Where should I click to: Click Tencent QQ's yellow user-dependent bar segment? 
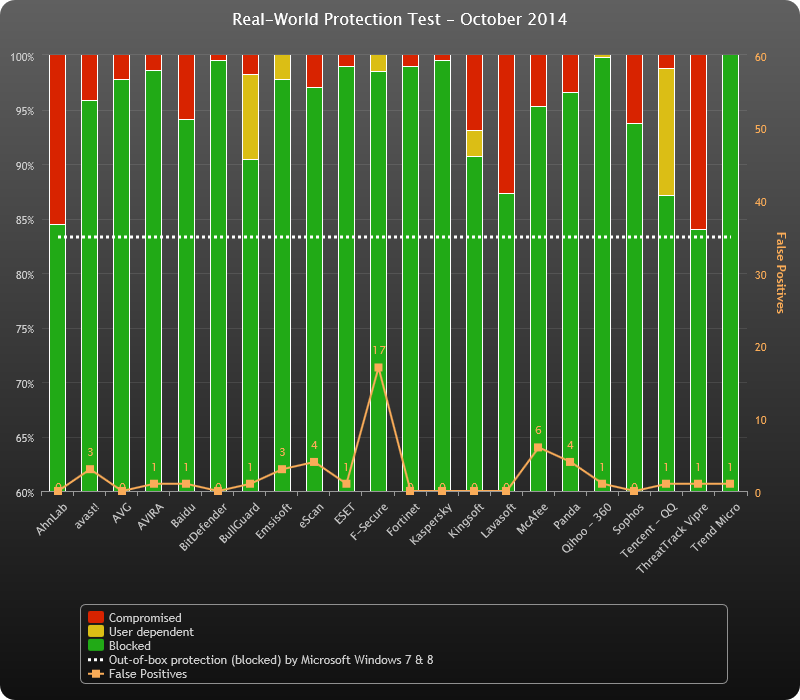(666, 132)
